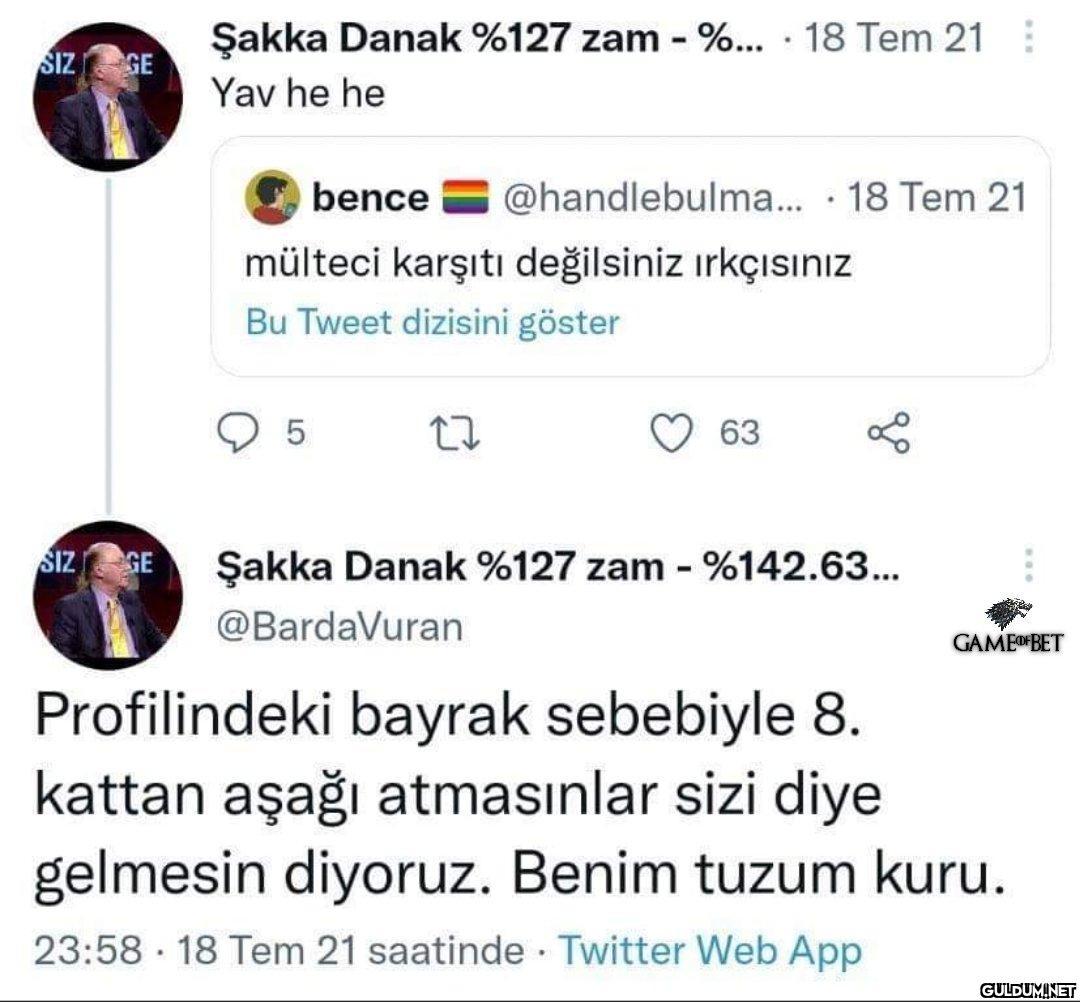Screen dimensions: 1080x1002
Task: Open the three-dot menu beside @BardaVuran
Action: pyautogui.click(x=1031, y=567)
